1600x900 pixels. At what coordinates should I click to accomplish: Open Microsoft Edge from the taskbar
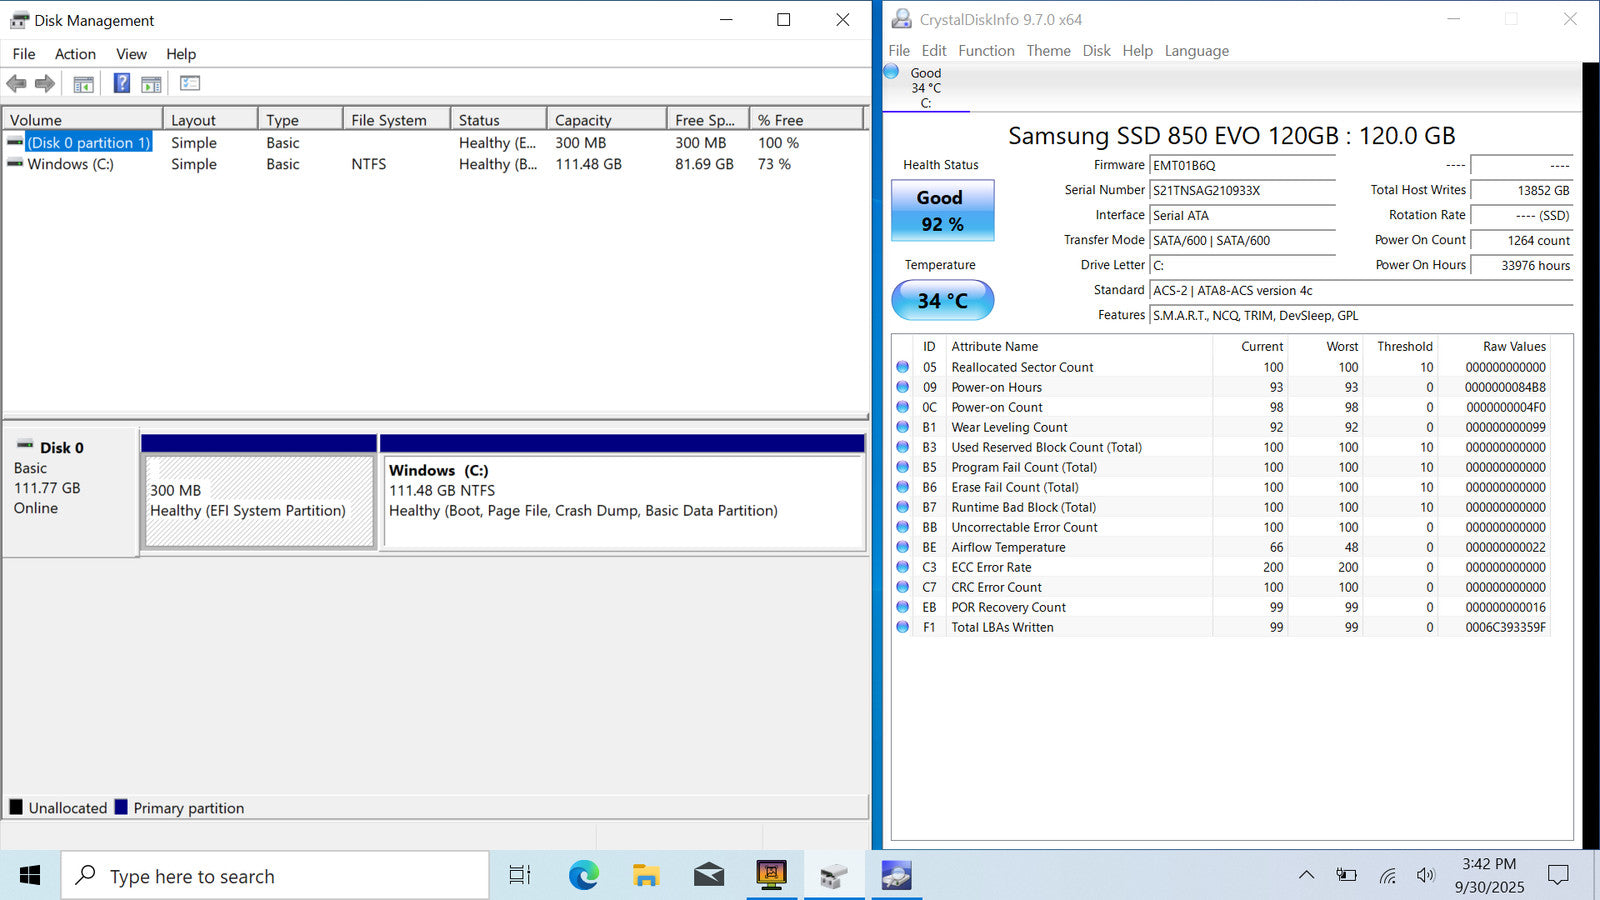click(583, 876)
